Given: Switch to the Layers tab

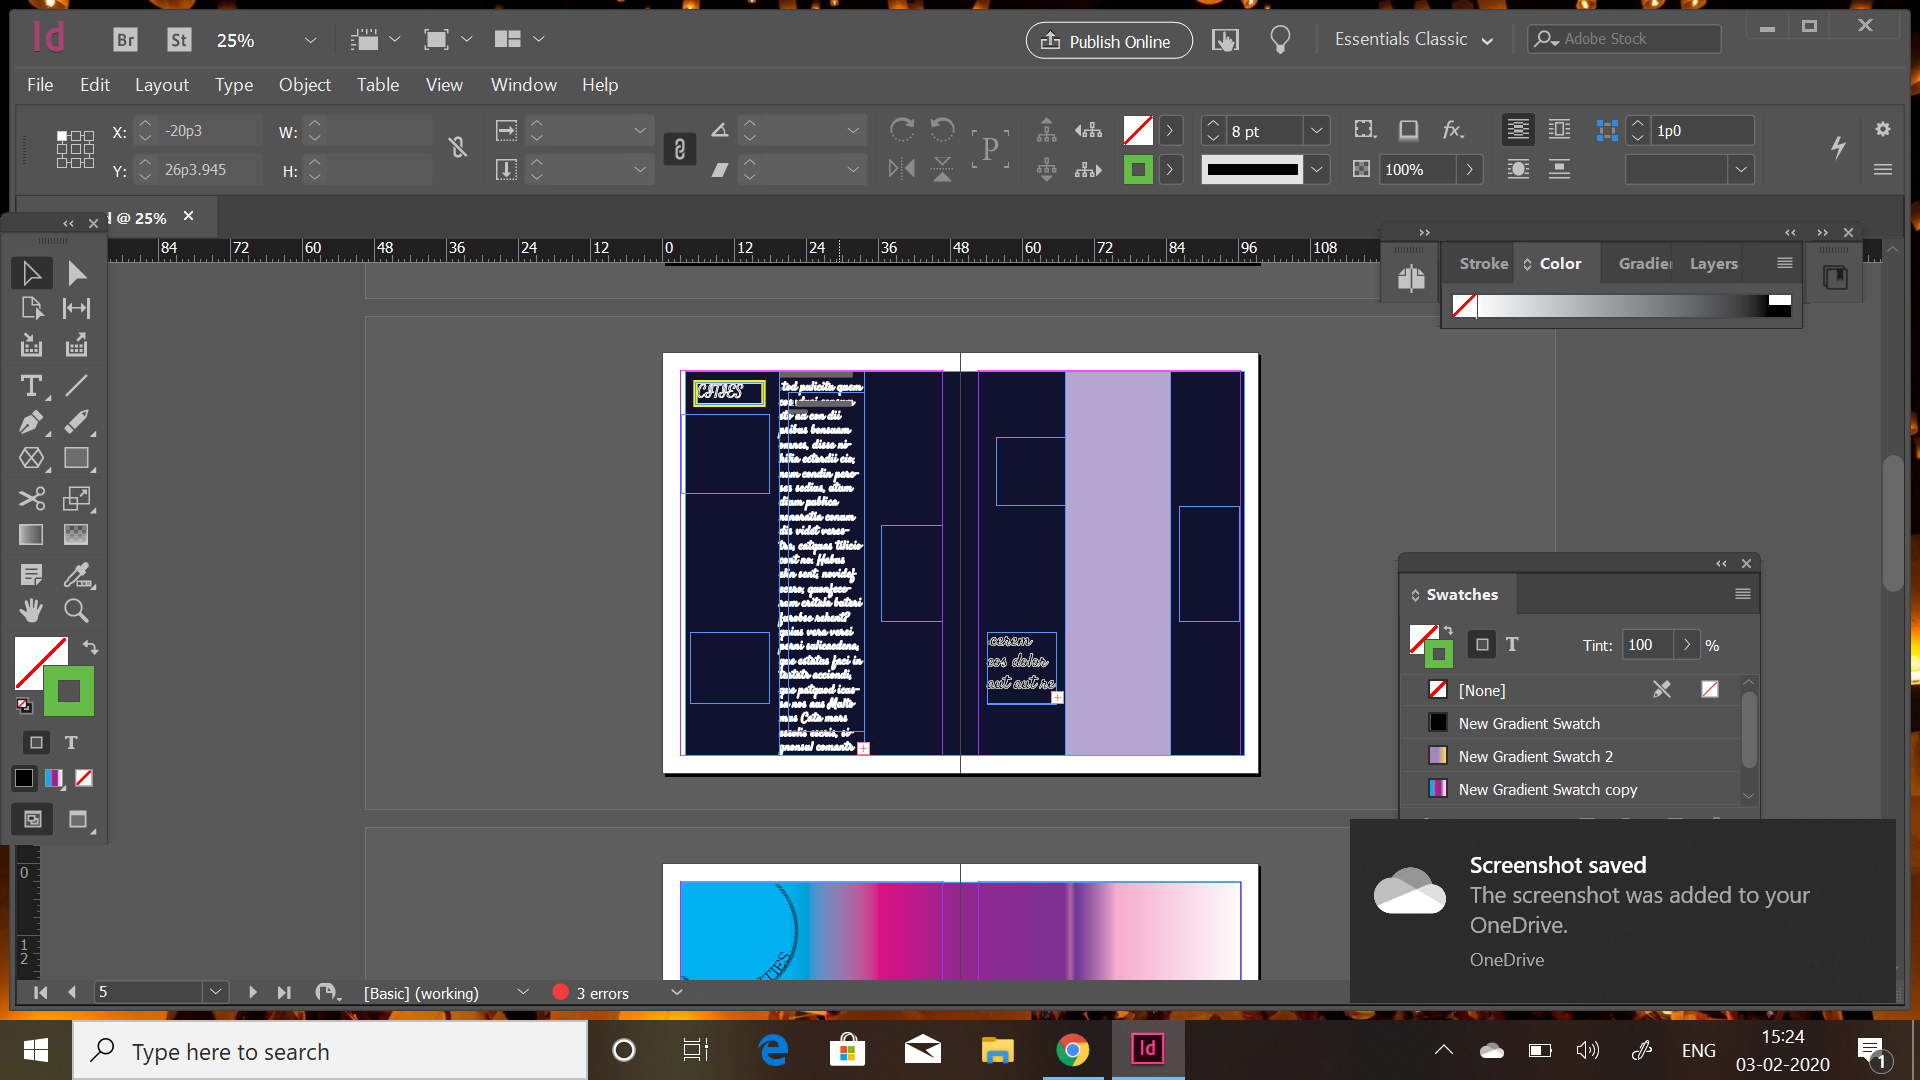Looking at the screenshot, I should [1713, 264].
